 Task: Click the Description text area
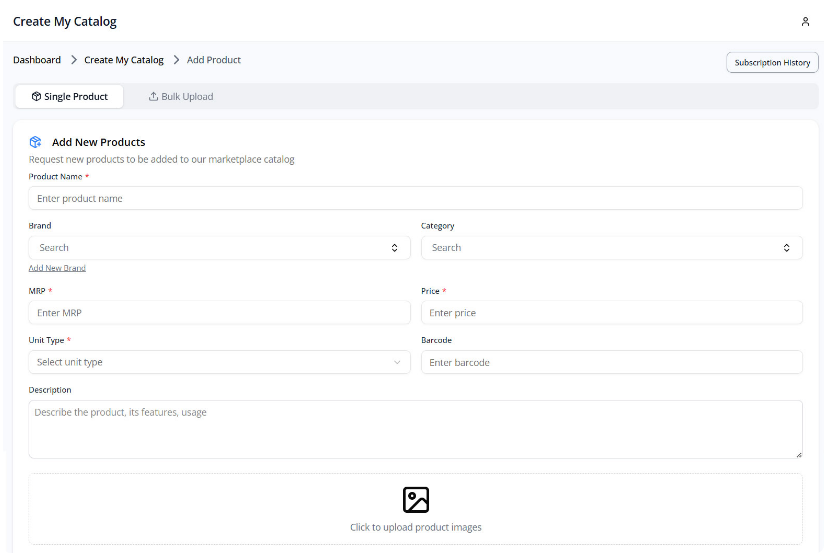tap(415, 429)
